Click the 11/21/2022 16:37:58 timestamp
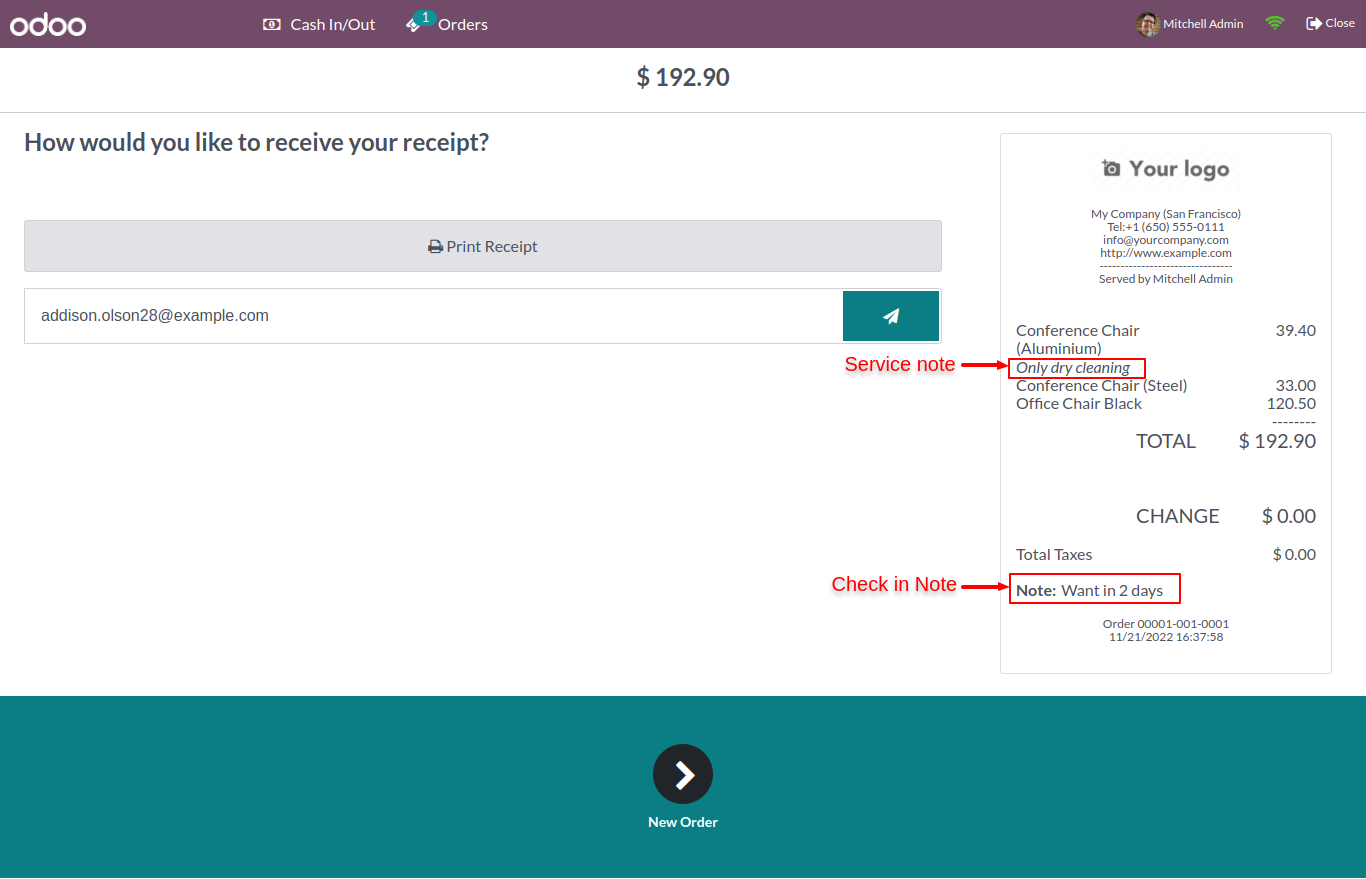The height and width of the screenshot is (879, 1366). [x=1166, y=637]
